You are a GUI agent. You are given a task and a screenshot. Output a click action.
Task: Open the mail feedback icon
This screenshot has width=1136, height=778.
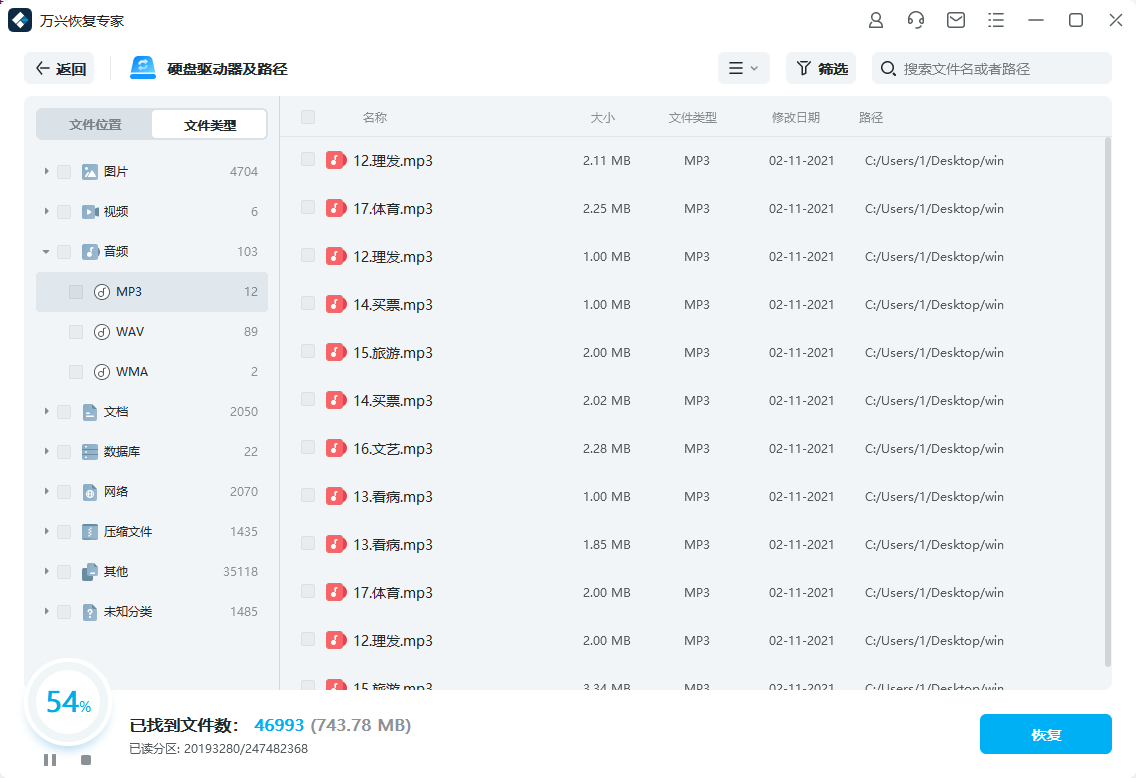tap(956, 20)
